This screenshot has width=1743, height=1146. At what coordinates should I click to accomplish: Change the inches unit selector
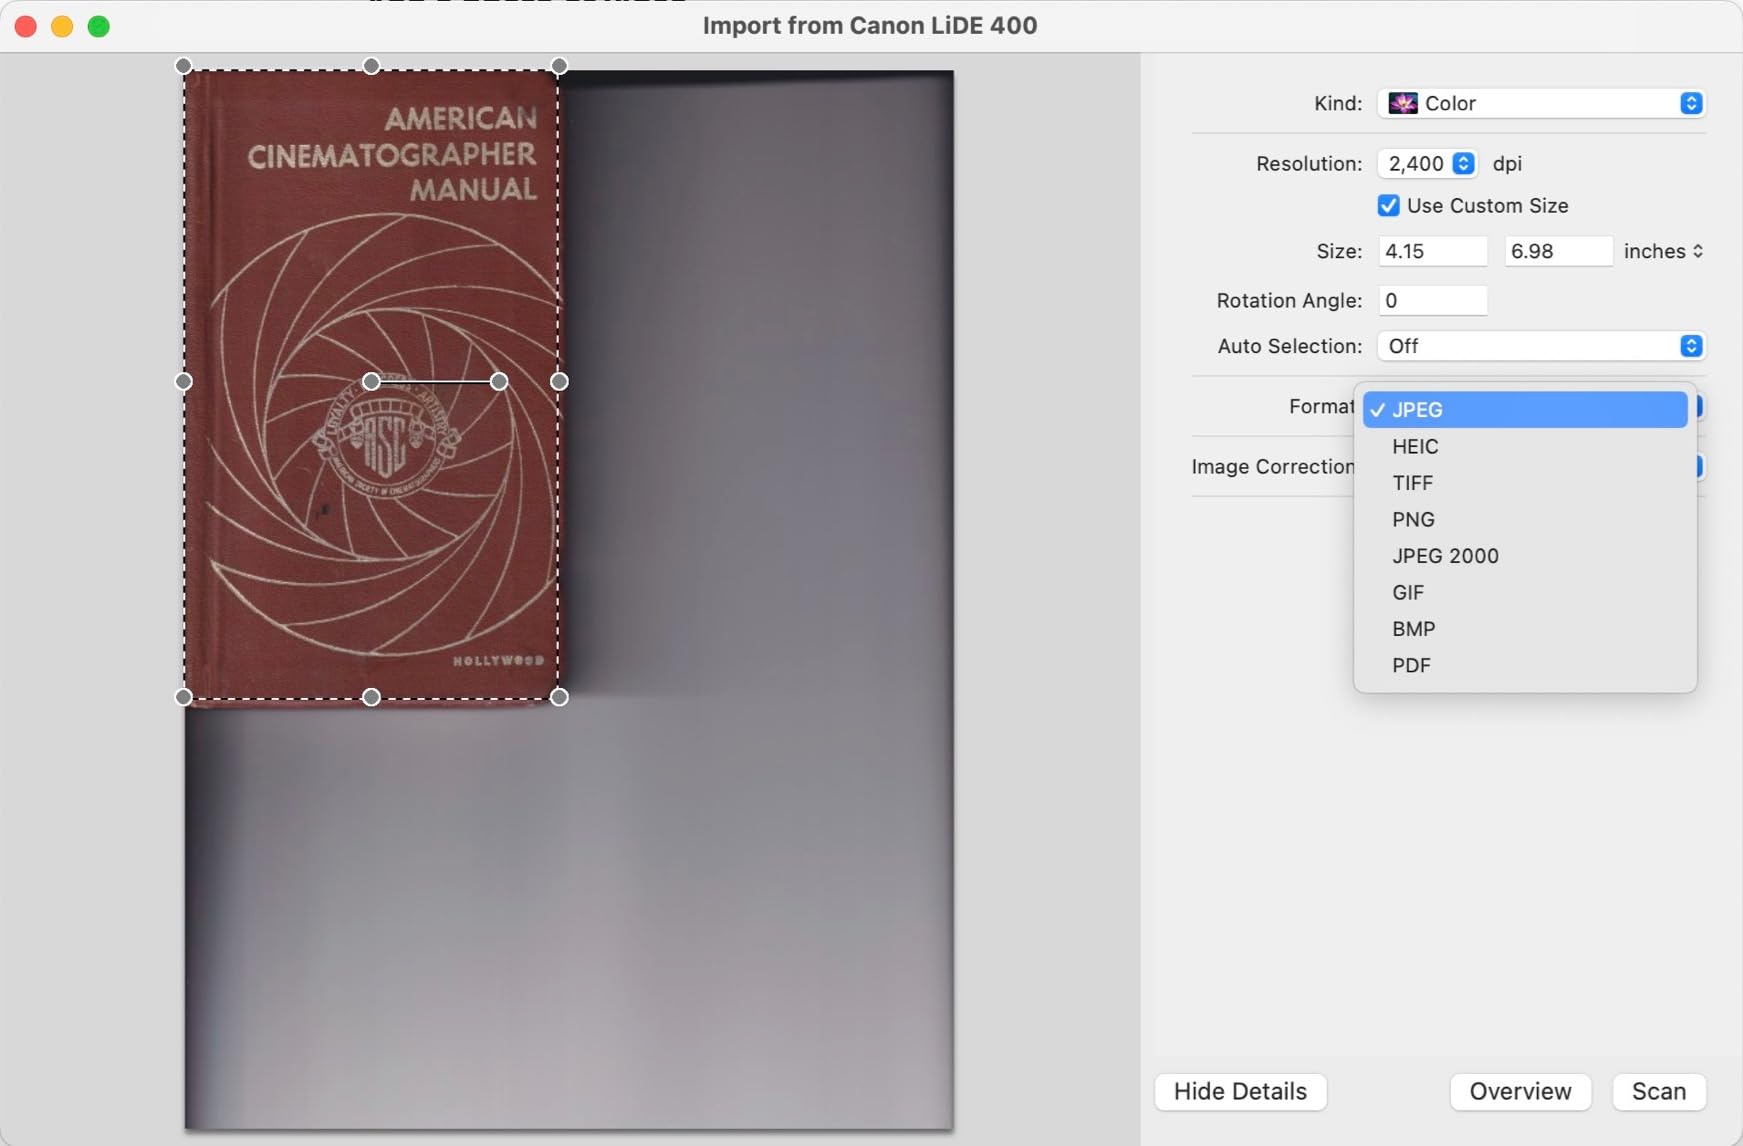(x=1663, y=251)
